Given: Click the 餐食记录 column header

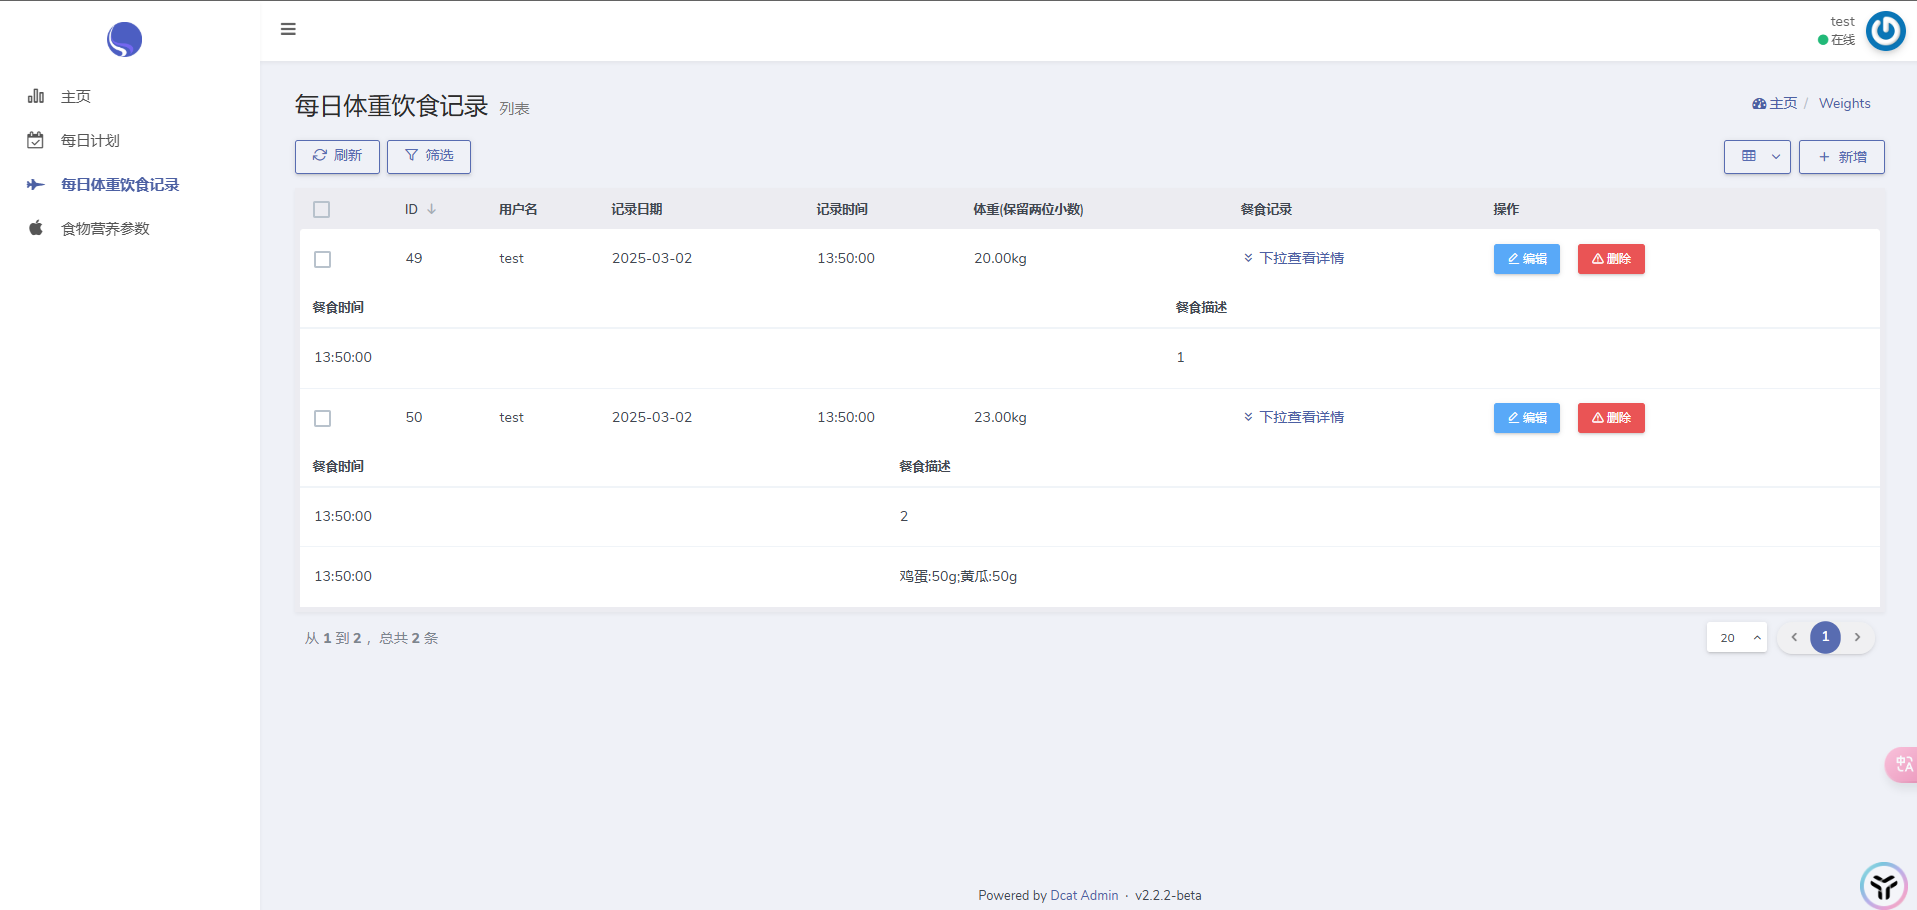Looking at the screenshot, I should pyautogui.click(x=1266, y=209).
